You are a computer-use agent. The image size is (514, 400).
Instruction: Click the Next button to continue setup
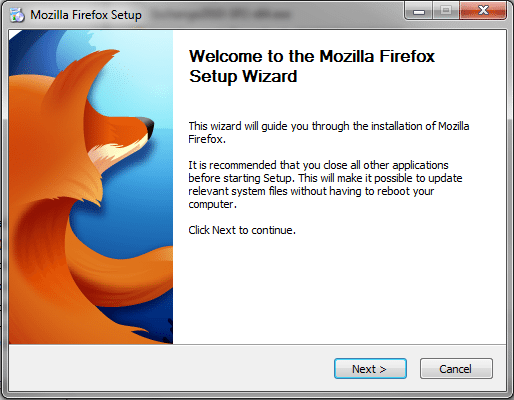[x=370, y=369]
